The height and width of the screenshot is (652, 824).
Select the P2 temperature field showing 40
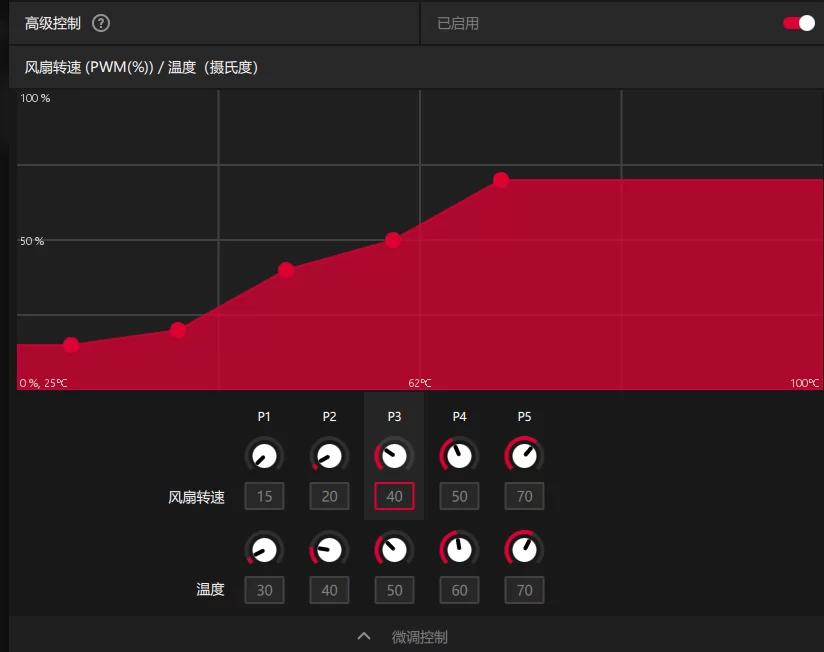[329, 590]
